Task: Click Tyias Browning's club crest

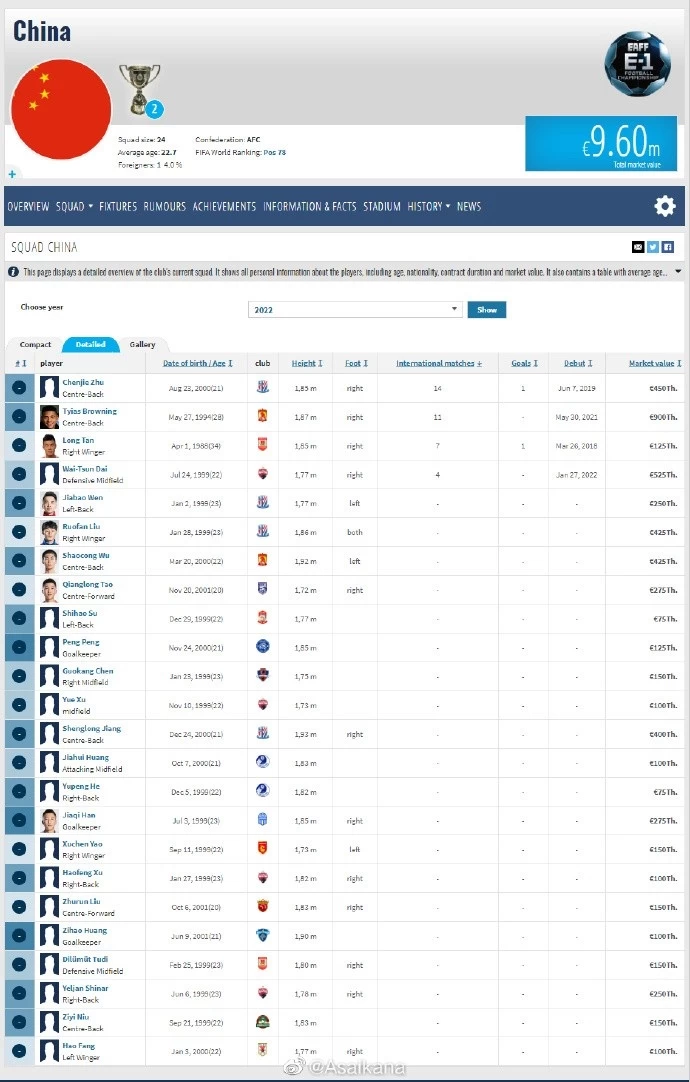Action: [x=263, y=417]
